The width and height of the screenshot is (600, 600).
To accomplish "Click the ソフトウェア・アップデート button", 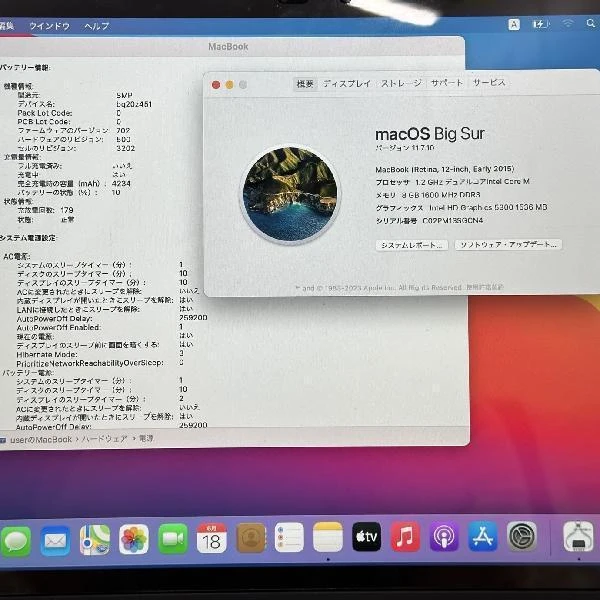I will (508, 245).
